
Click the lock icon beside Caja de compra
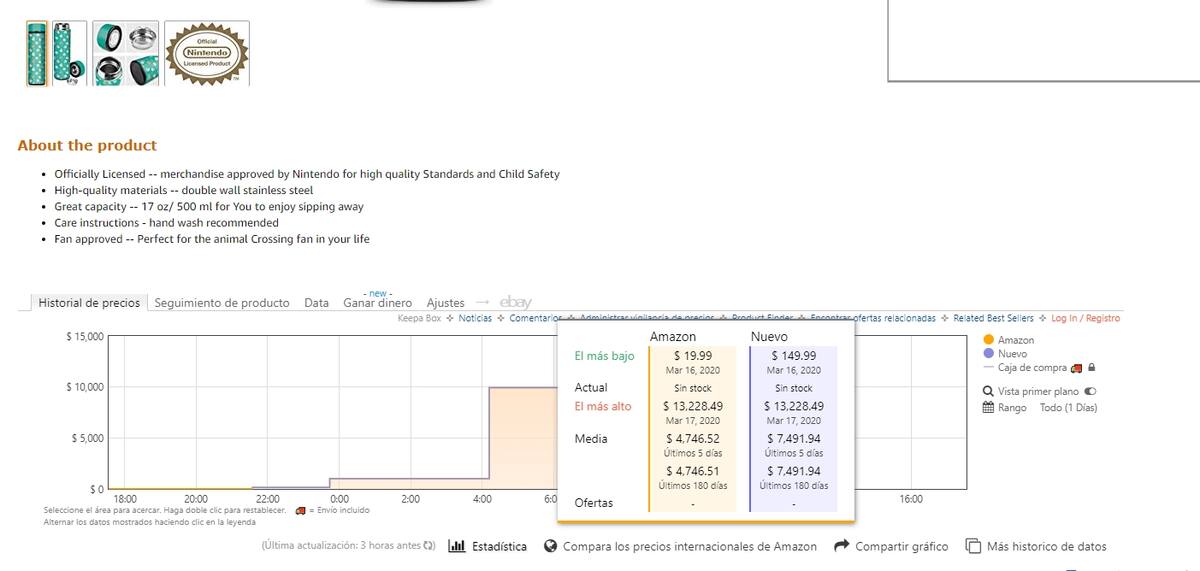click(1092, 368)
